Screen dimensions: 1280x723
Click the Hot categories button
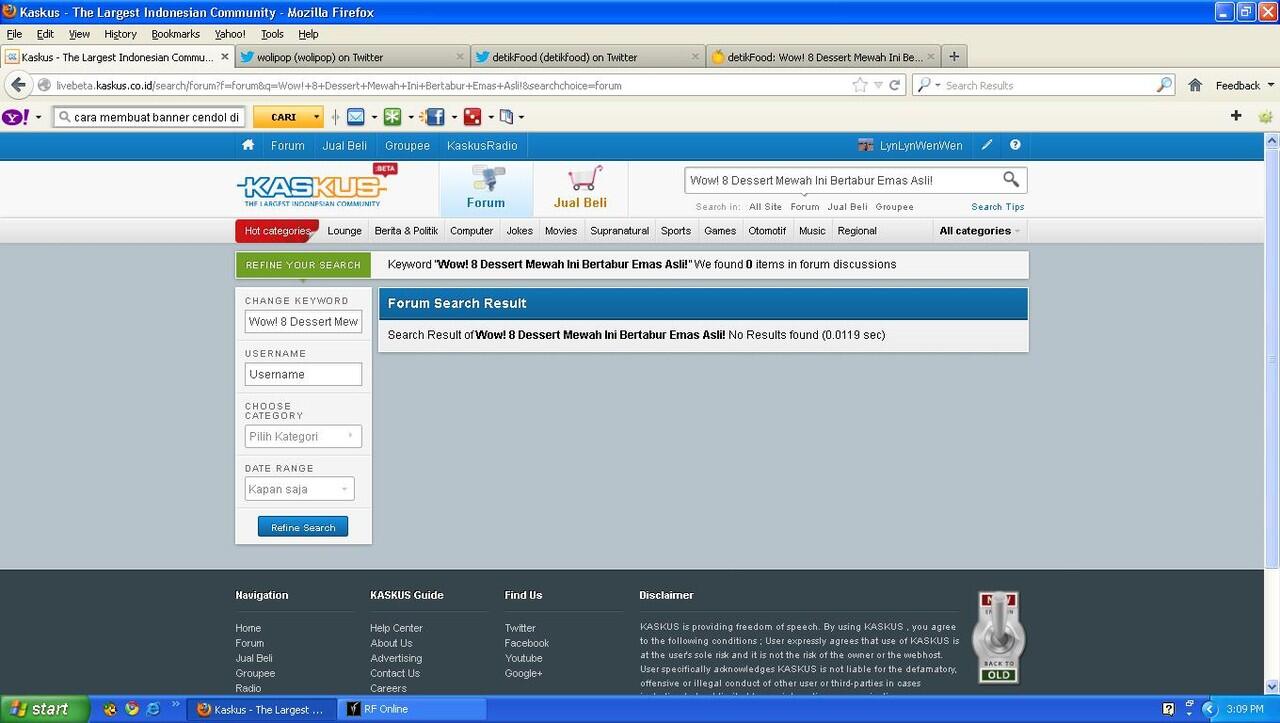[x=277, y=231]
